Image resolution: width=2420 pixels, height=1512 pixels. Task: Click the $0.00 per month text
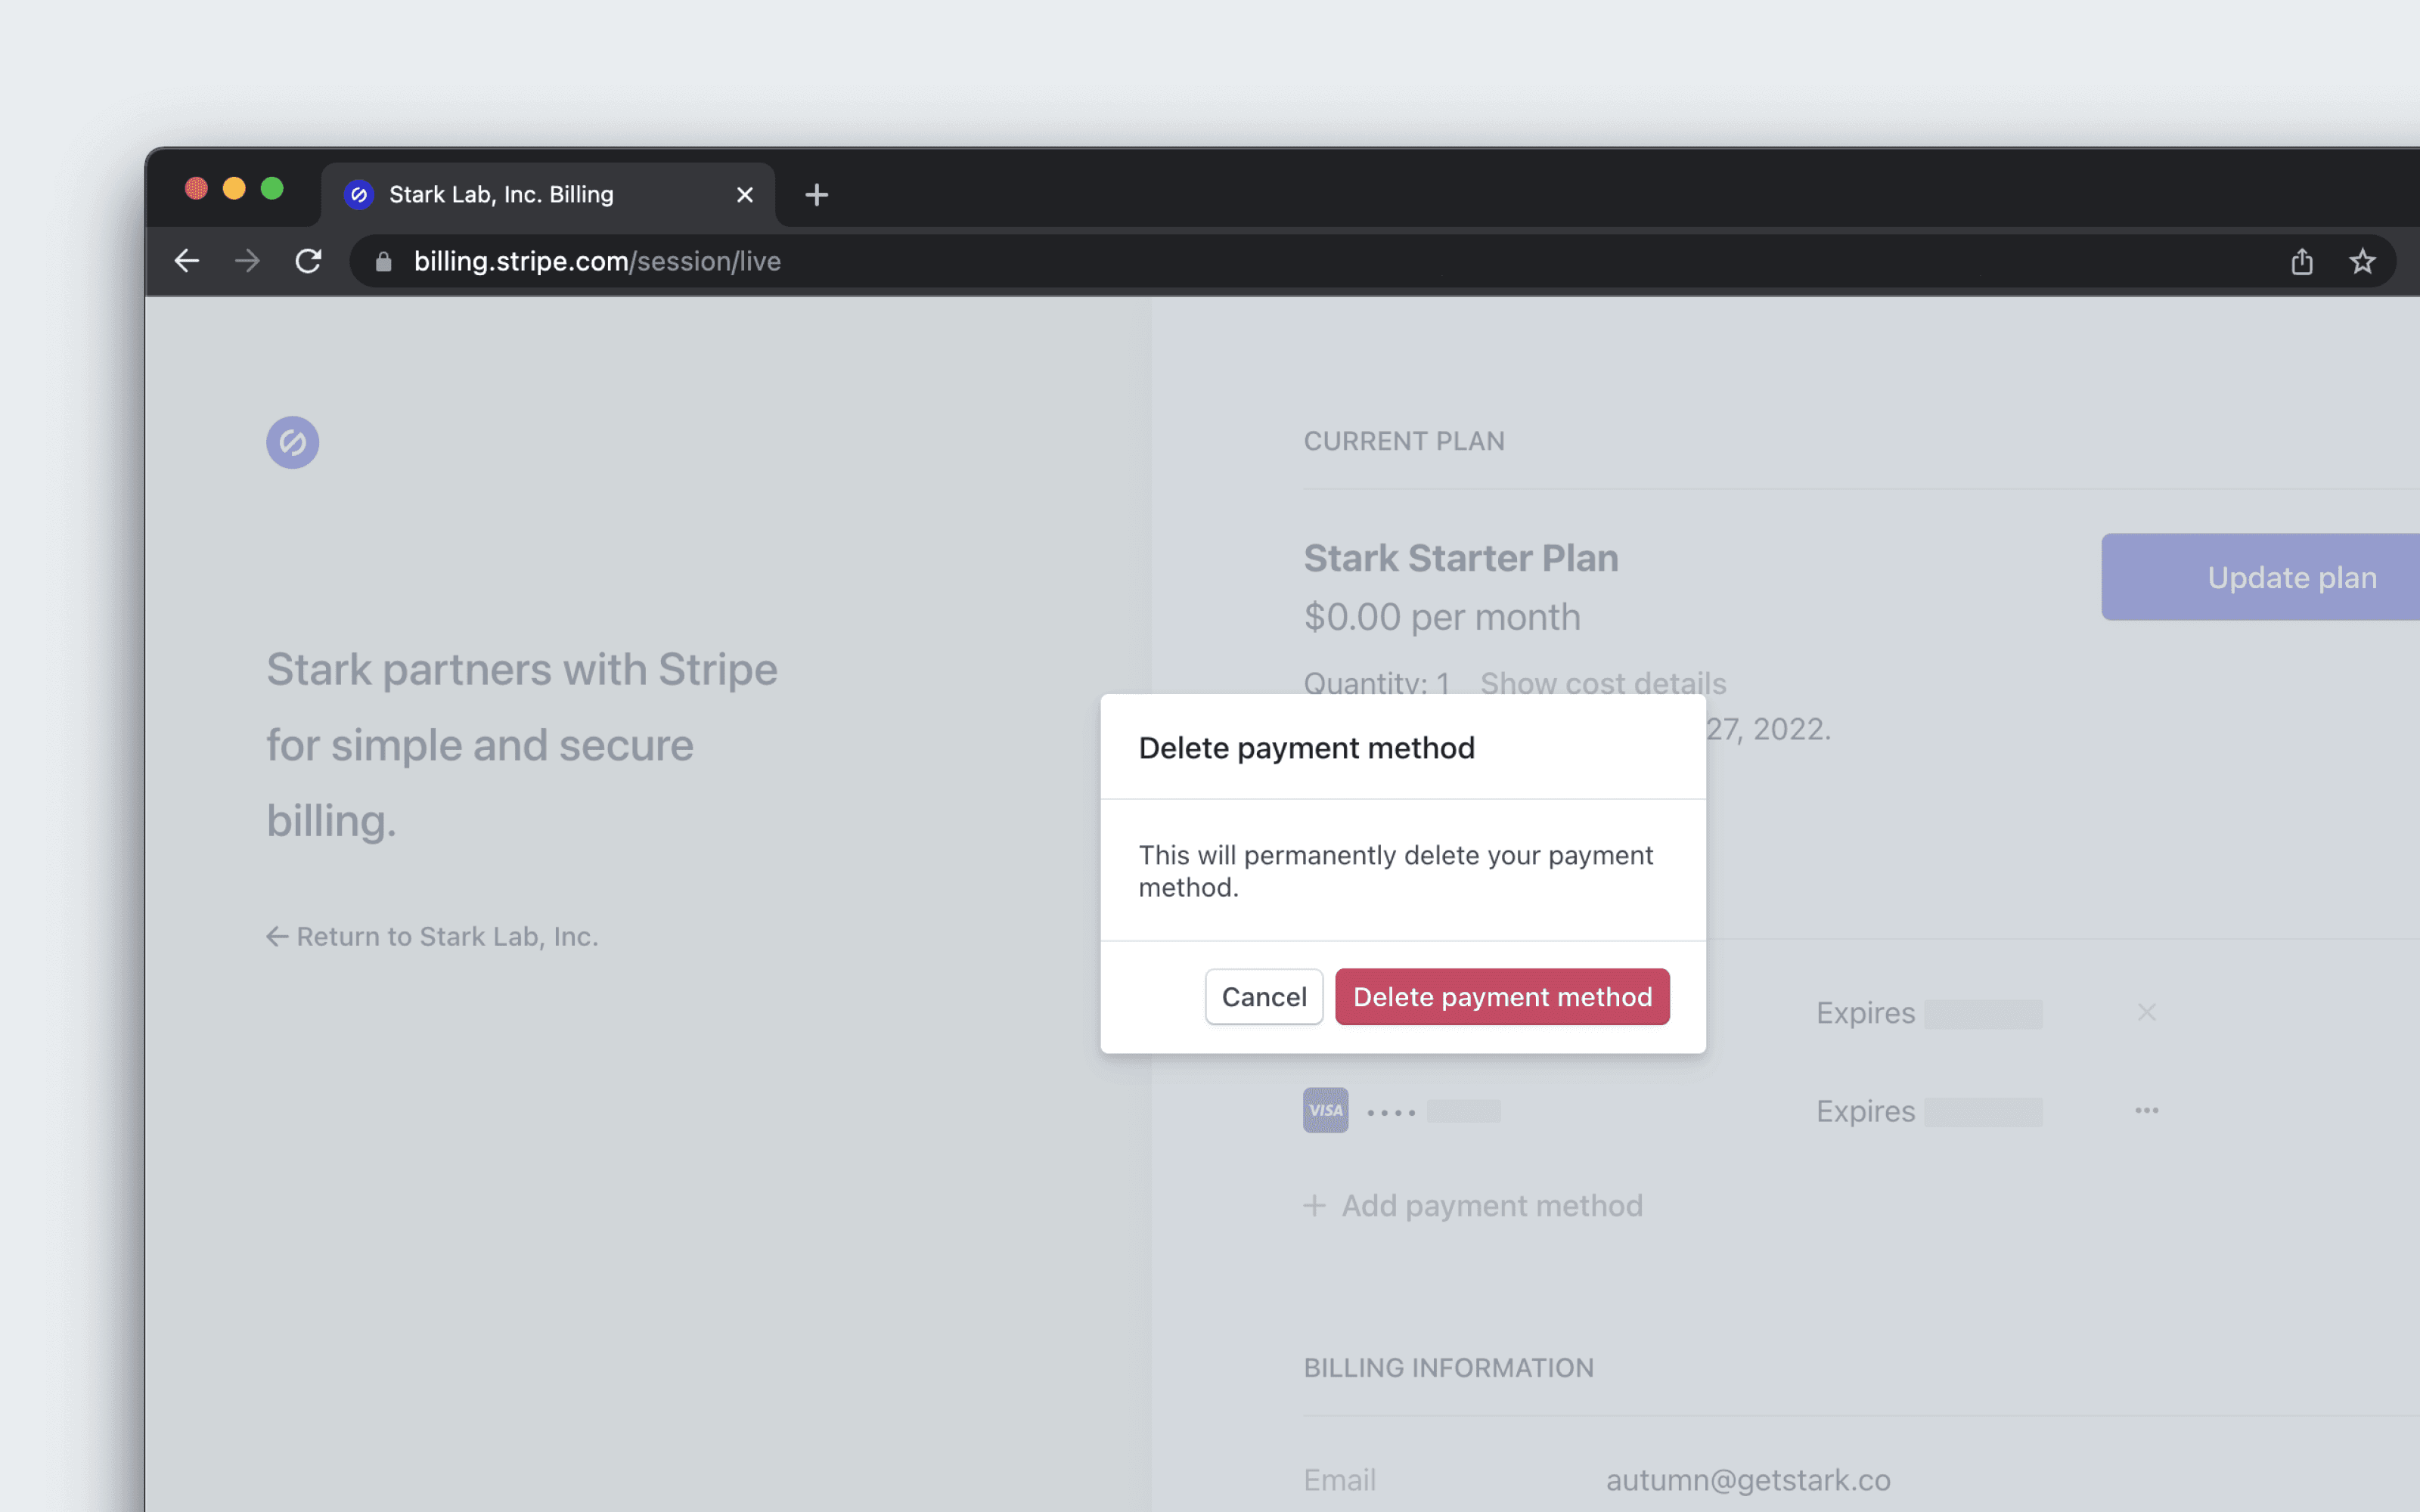click(x=1442, y=617)
